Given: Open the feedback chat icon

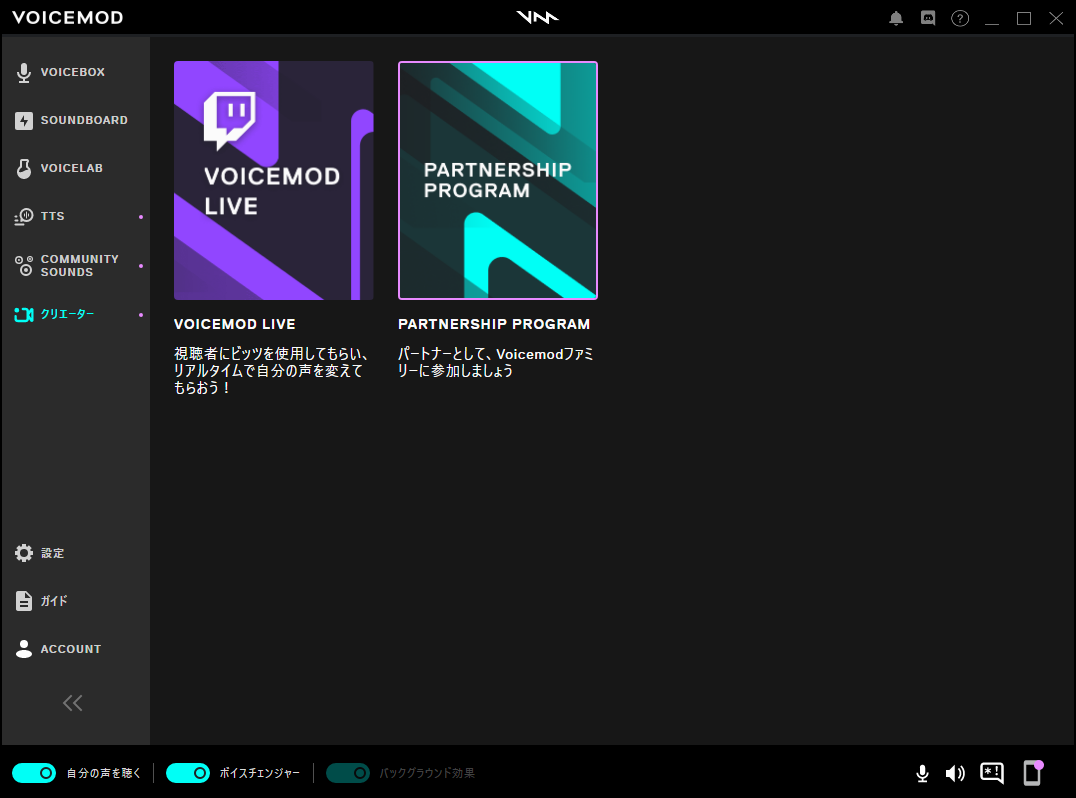Looking at the screenshot, I should [x=992, y=773].
